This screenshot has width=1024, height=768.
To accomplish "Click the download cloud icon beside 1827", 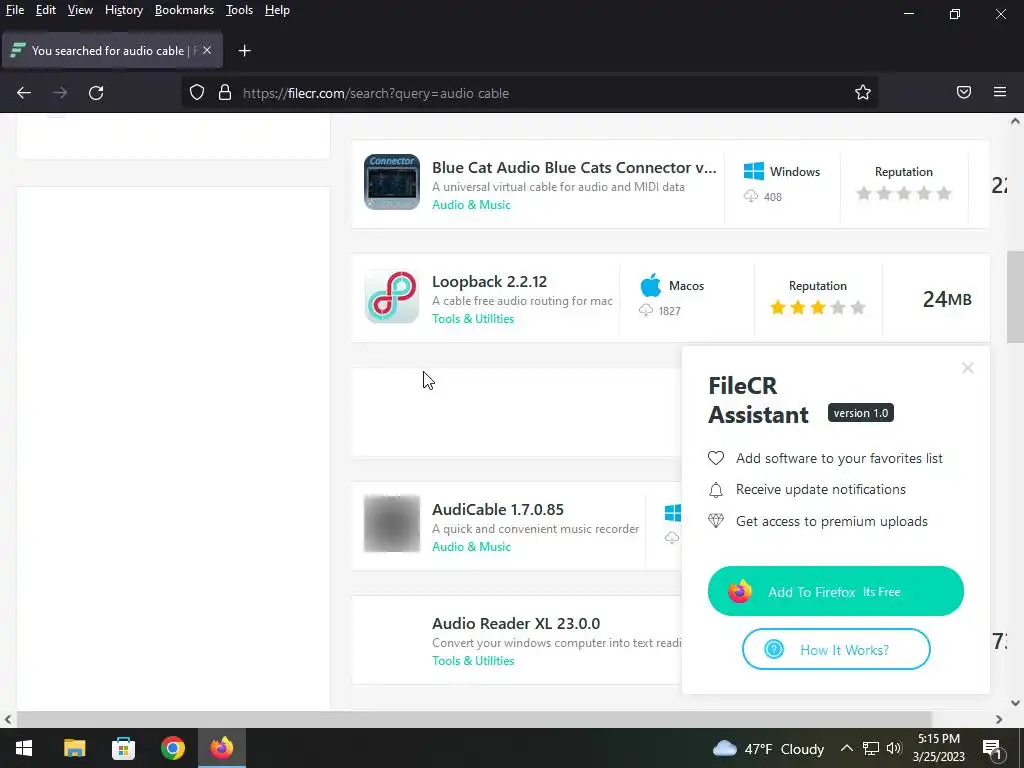I will tap(646, 310).
